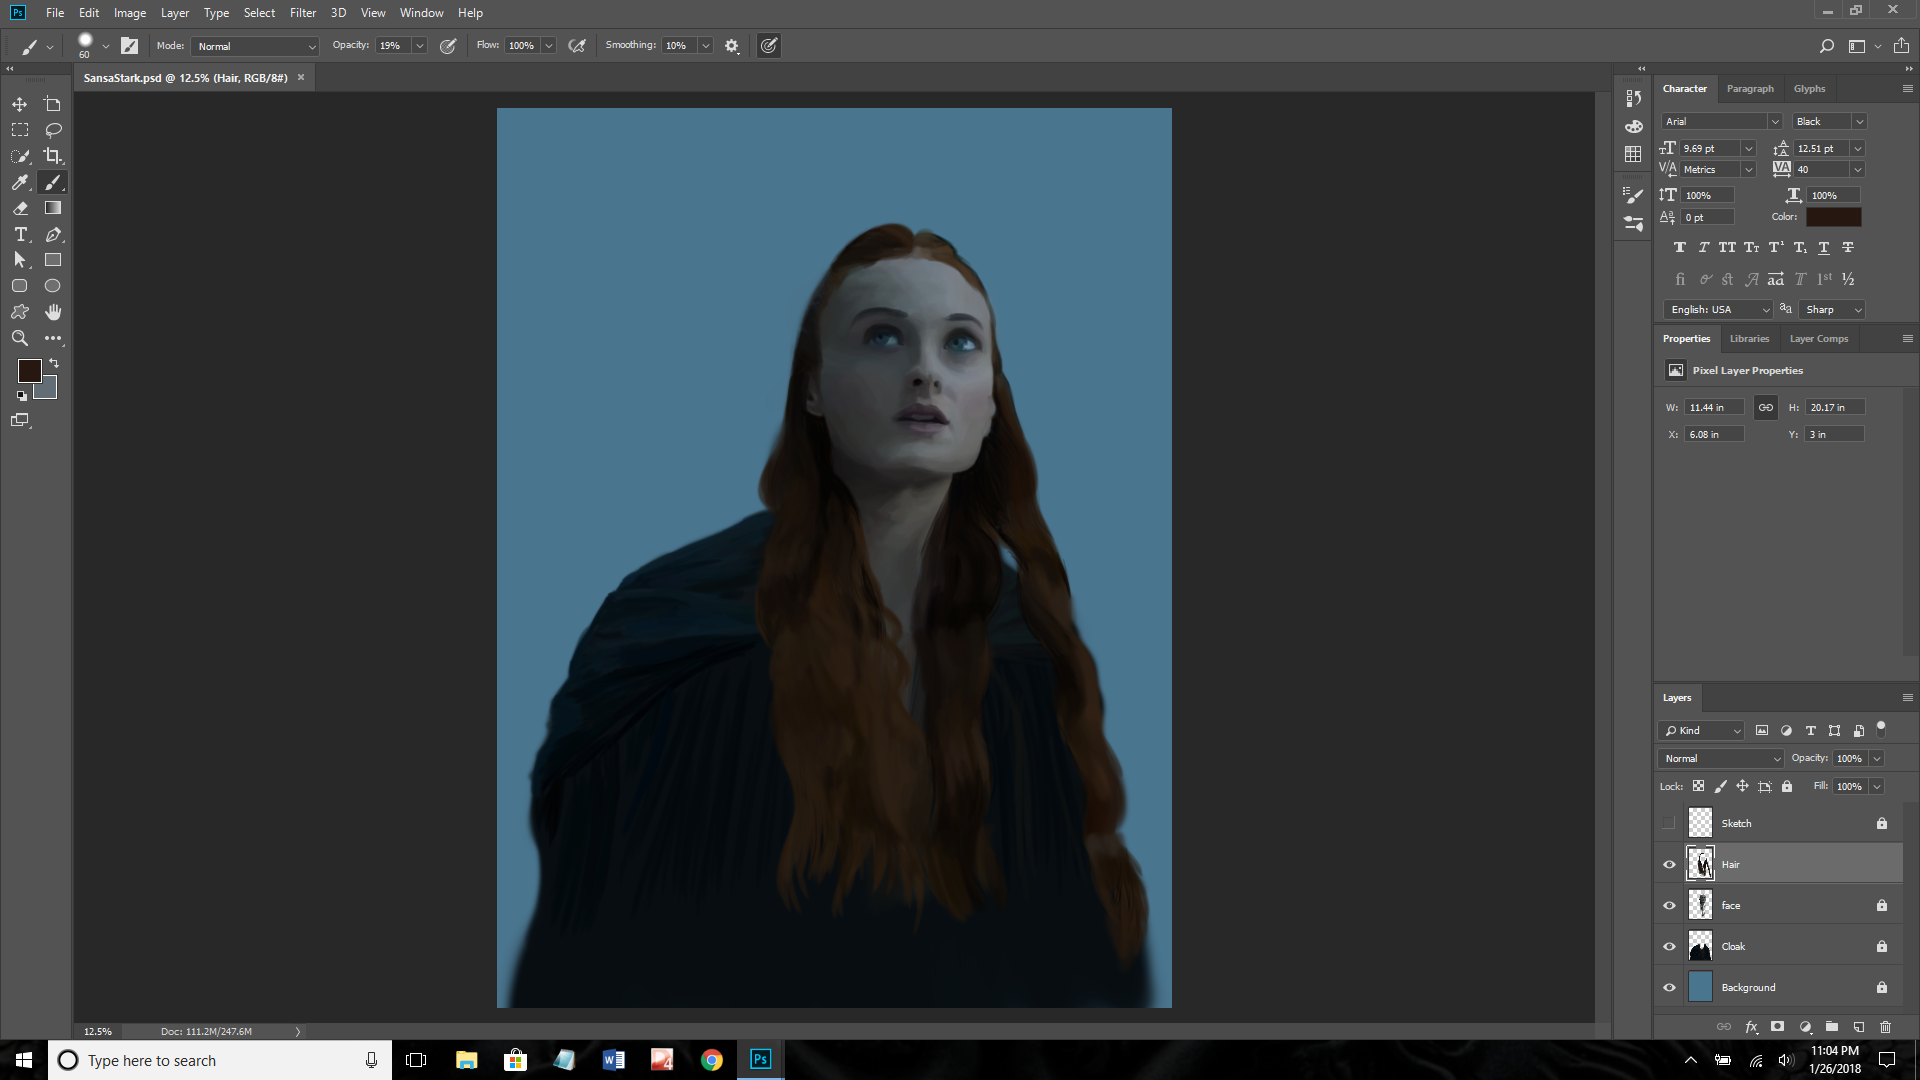
Task: Open the Edit Toolbar ellipsis
Action: 53,338
